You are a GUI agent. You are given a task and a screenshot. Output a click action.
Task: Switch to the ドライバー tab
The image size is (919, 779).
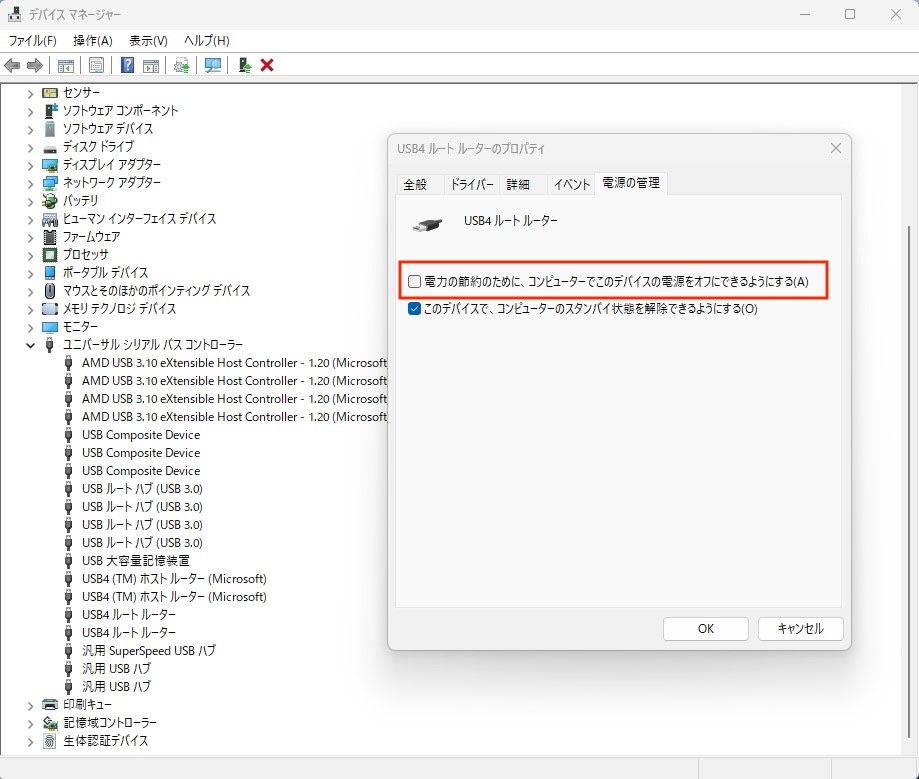pyautogui.click(x=472, y=184)
